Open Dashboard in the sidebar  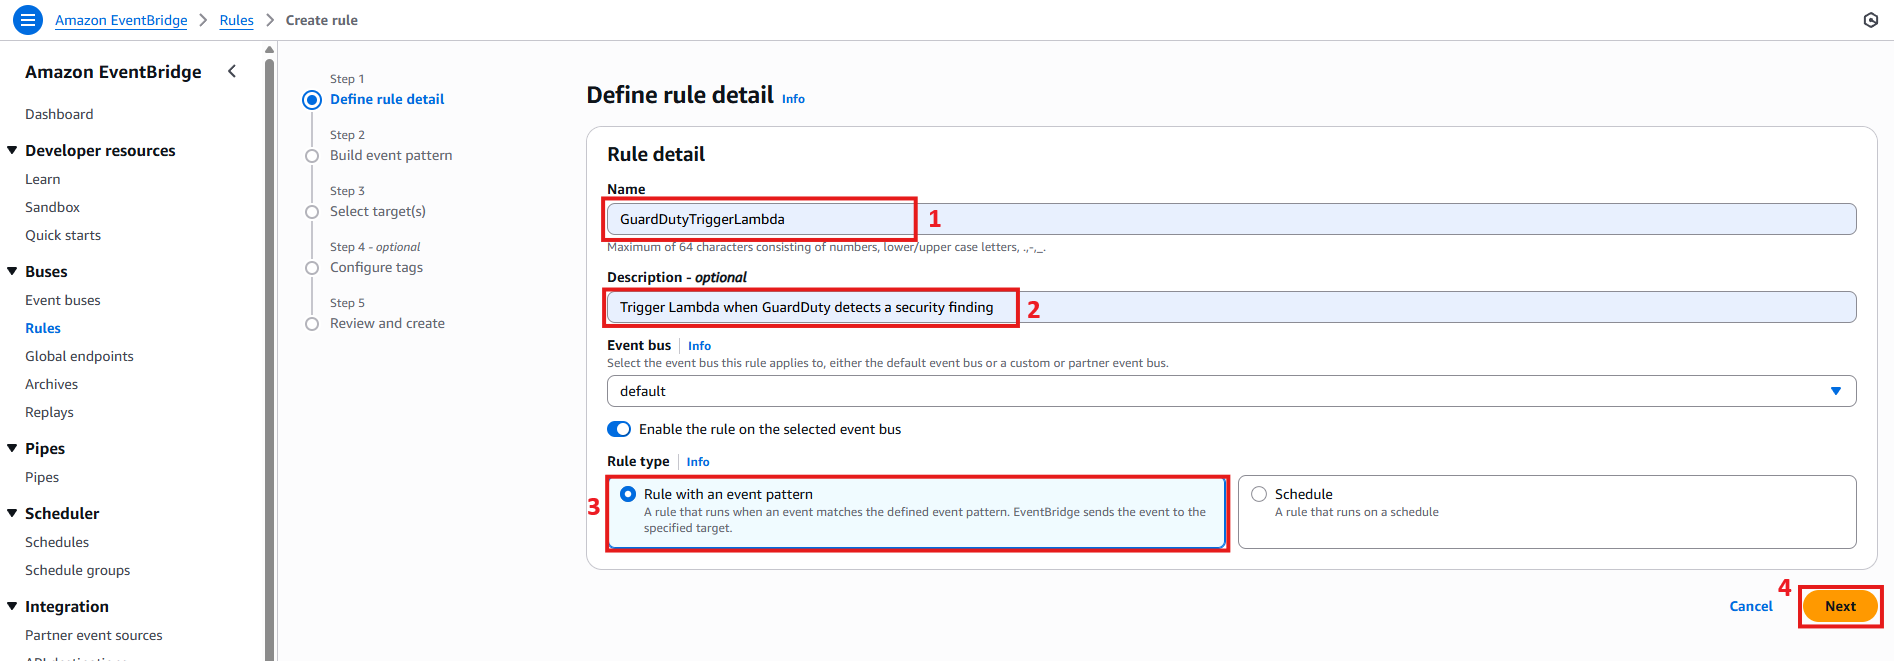click(x=59, y=114)
